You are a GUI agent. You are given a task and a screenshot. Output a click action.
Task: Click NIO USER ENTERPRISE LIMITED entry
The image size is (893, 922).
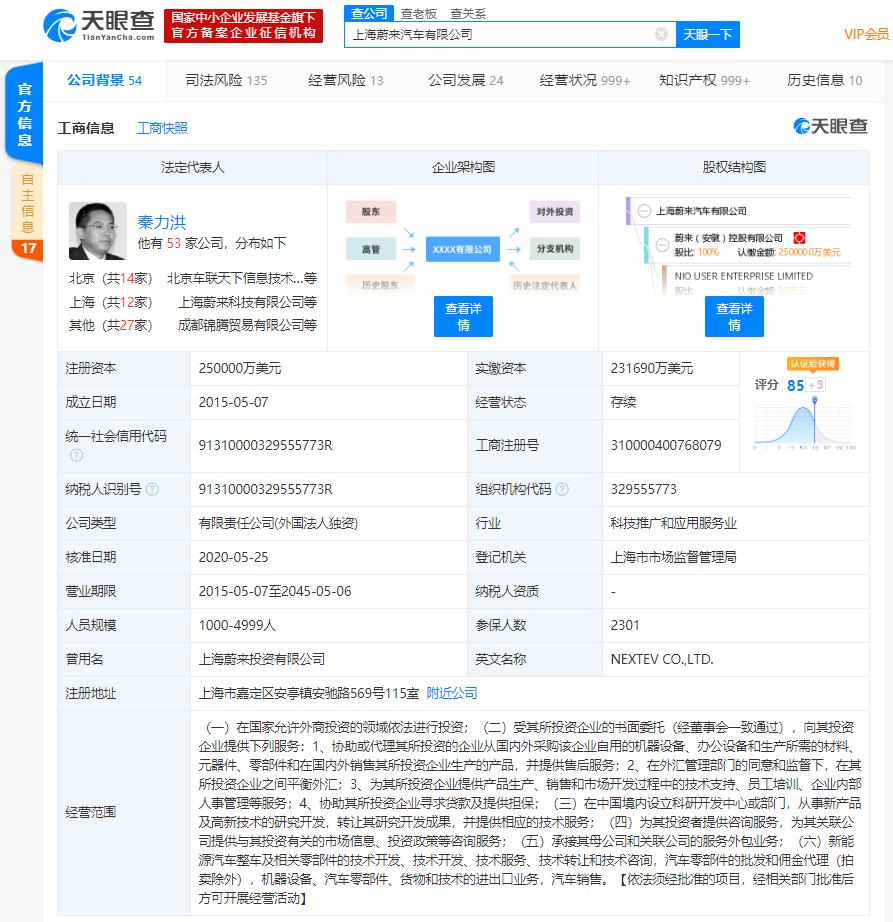tap(744, 276)
